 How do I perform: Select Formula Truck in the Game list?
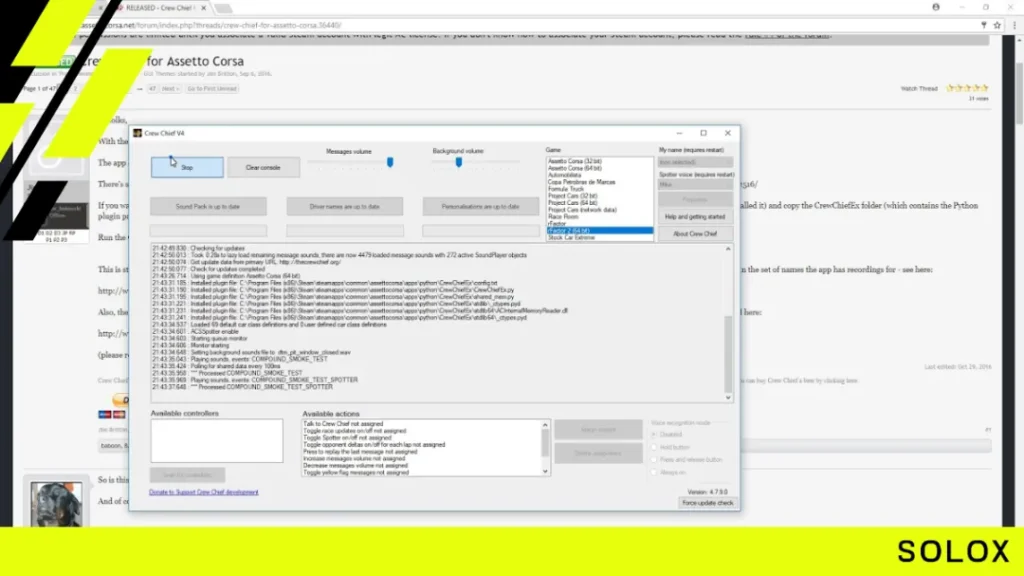point(566,189)
